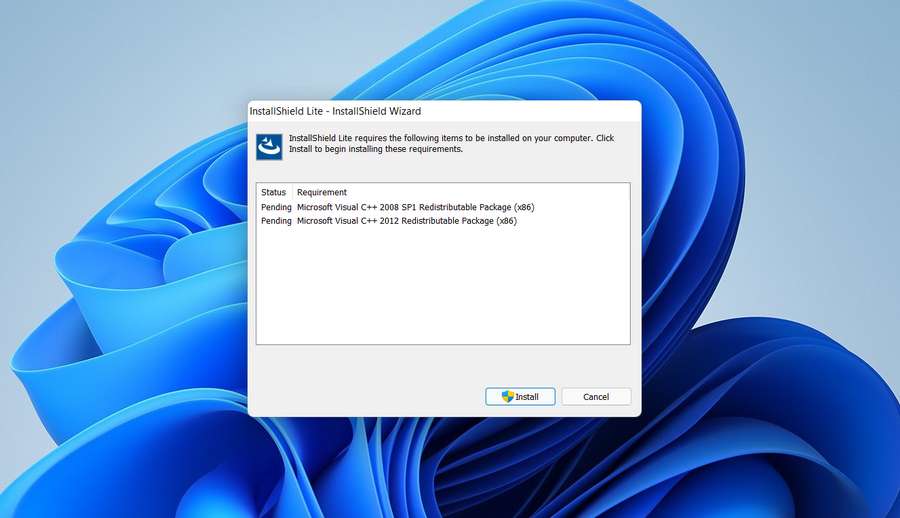
Task: Click the InstallShield Lite requirements description text
Action: click(x=451, y=144)
